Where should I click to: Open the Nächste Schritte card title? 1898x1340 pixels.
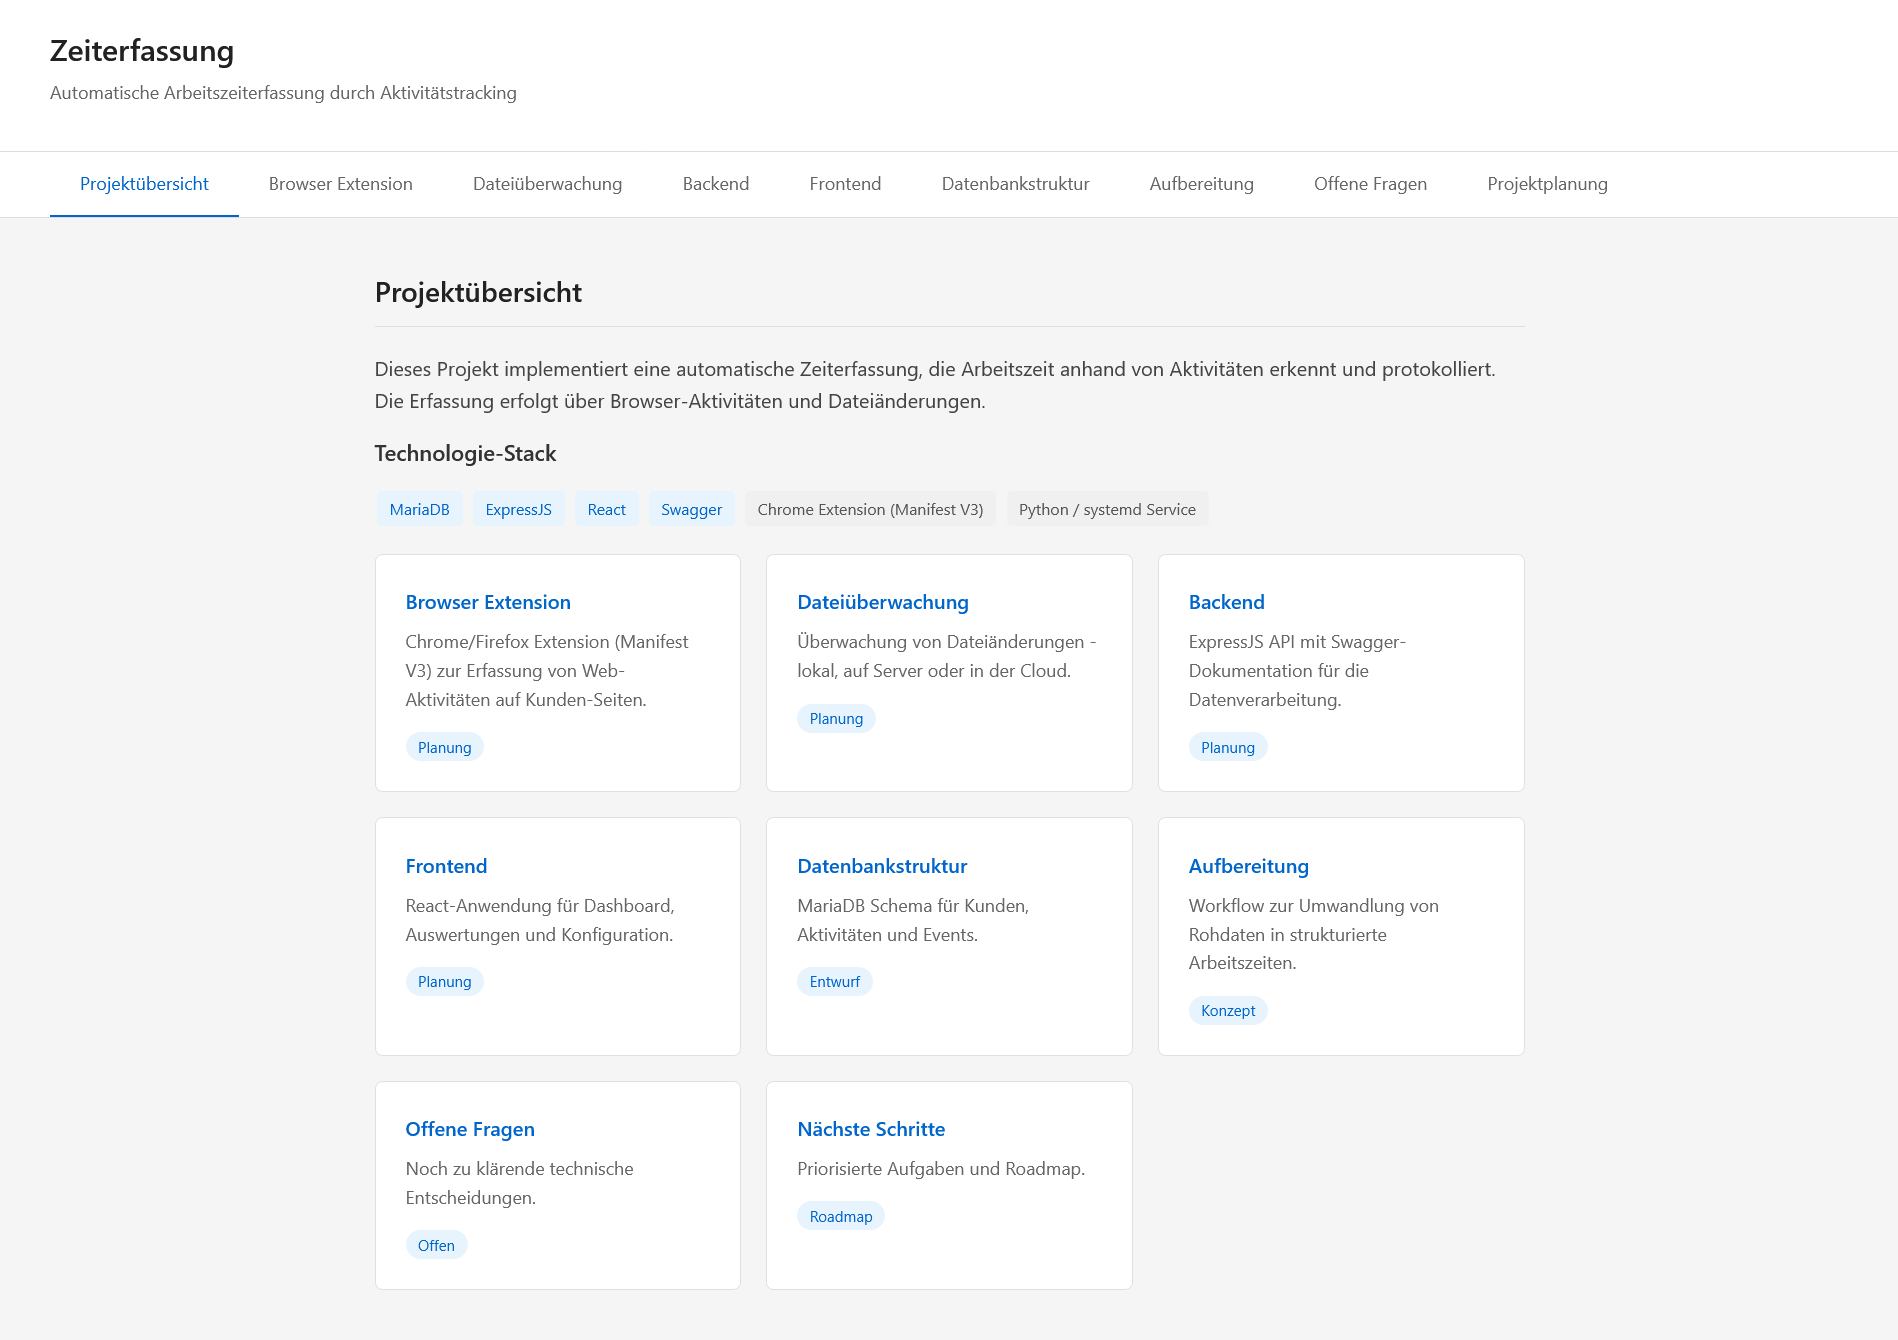point(870,1129)
